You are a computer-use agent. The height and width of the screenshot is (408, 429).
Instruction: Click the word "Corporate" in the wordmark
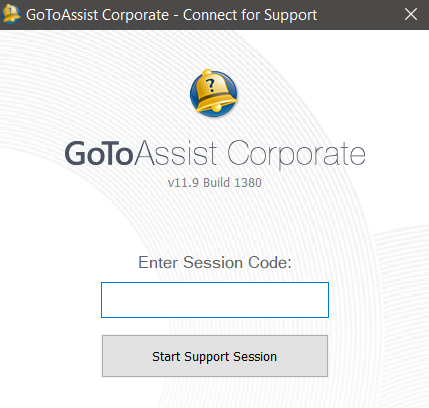click(296, 155)
